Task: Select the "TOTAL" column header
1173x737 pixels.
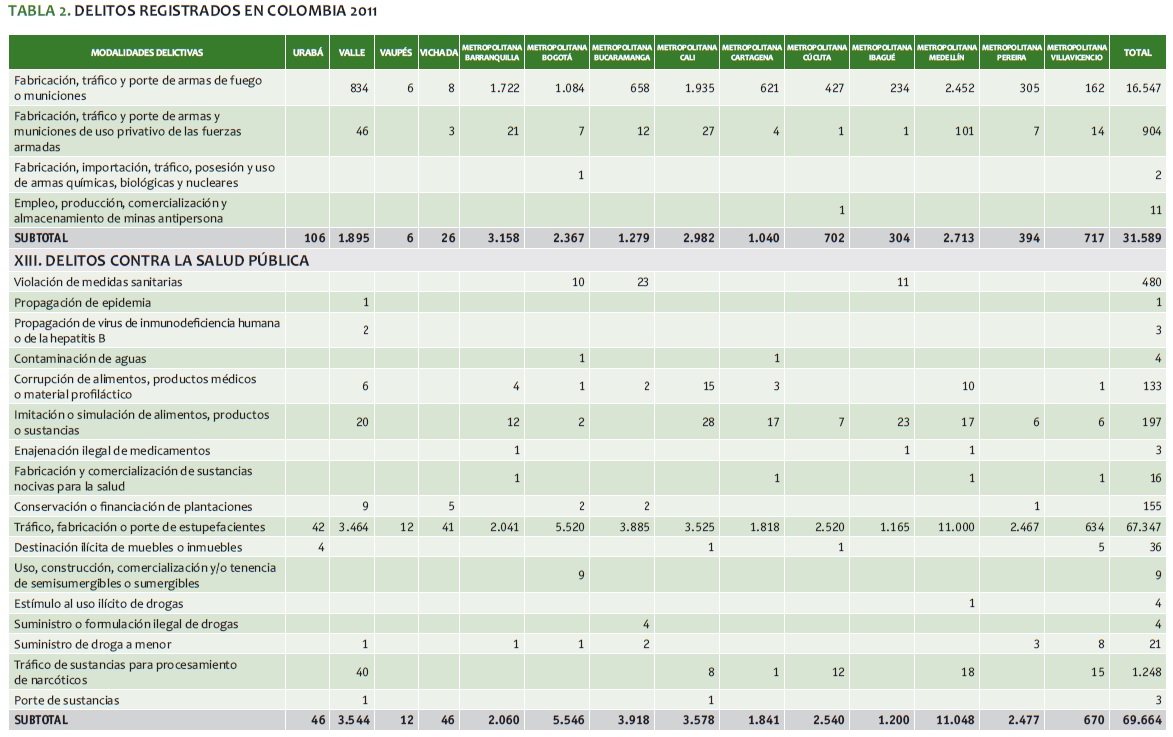Action: click(x=1137, y=53)
